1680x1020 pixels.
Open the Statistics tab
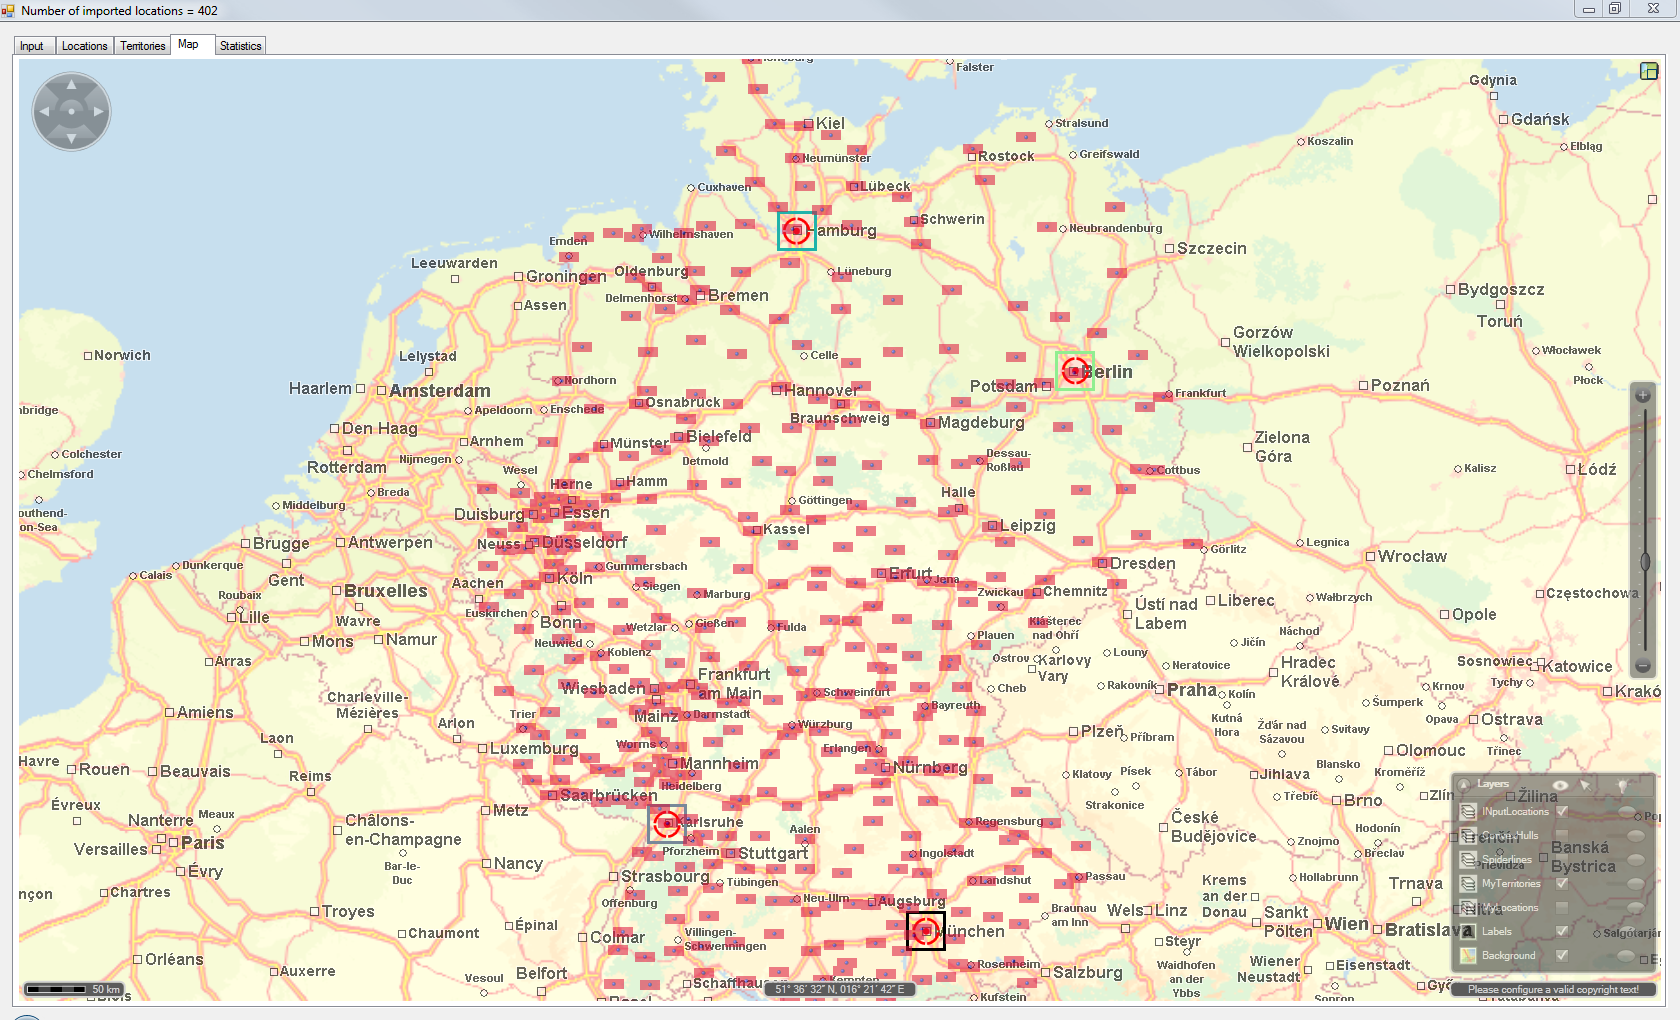pos(240,46)
